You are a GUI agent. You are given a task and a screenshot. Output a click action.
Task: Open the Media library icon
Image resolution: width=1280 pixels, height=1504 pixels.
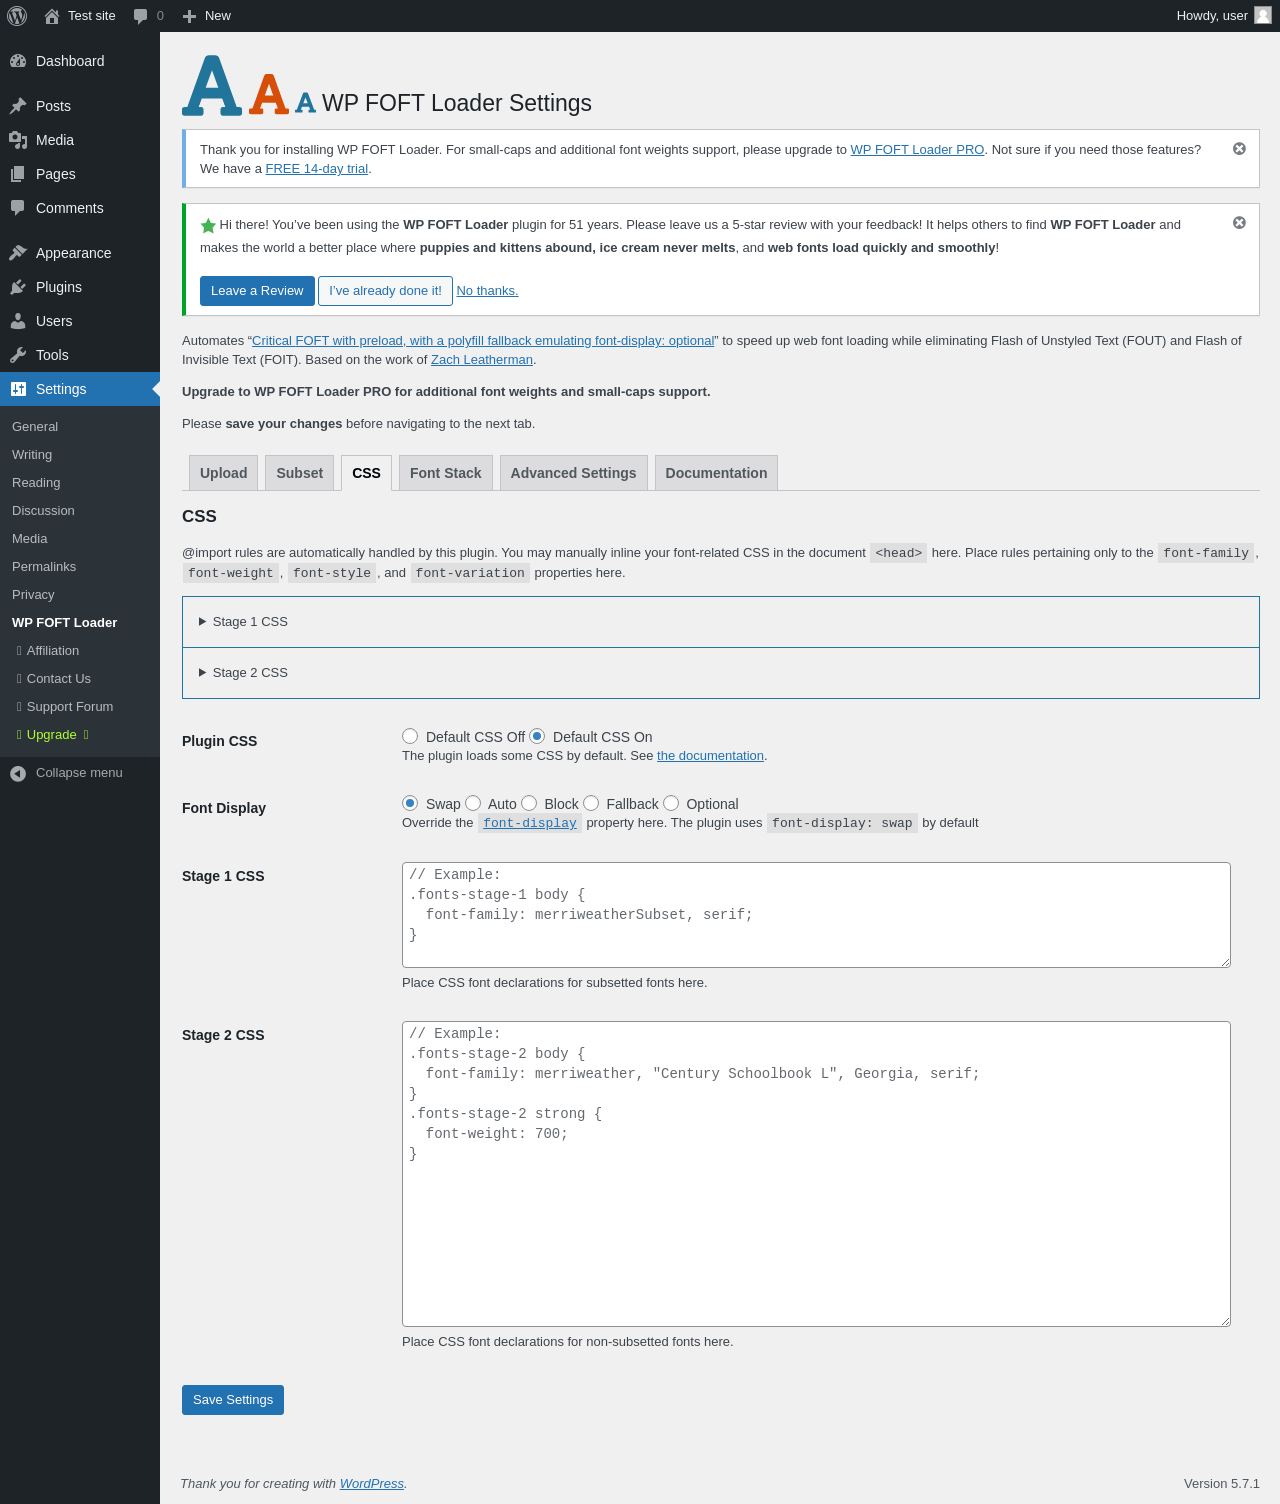coord(18,140)
